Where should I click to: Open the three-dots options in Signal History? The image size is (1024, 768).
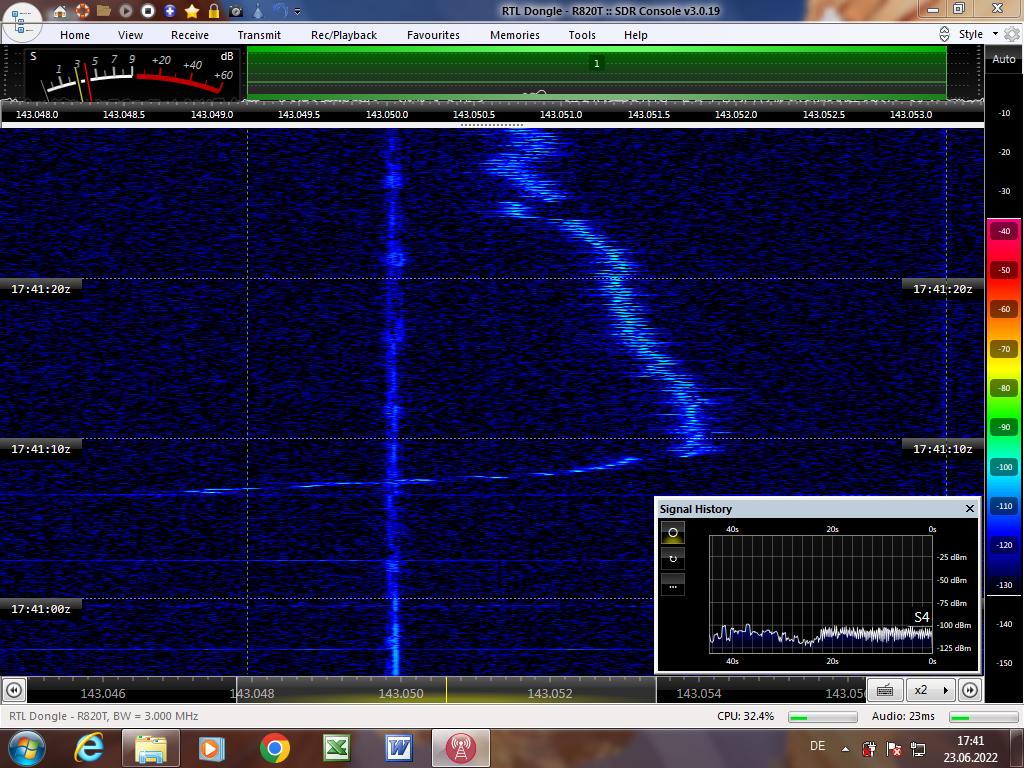pyautogui.click(x=673, y=585)
